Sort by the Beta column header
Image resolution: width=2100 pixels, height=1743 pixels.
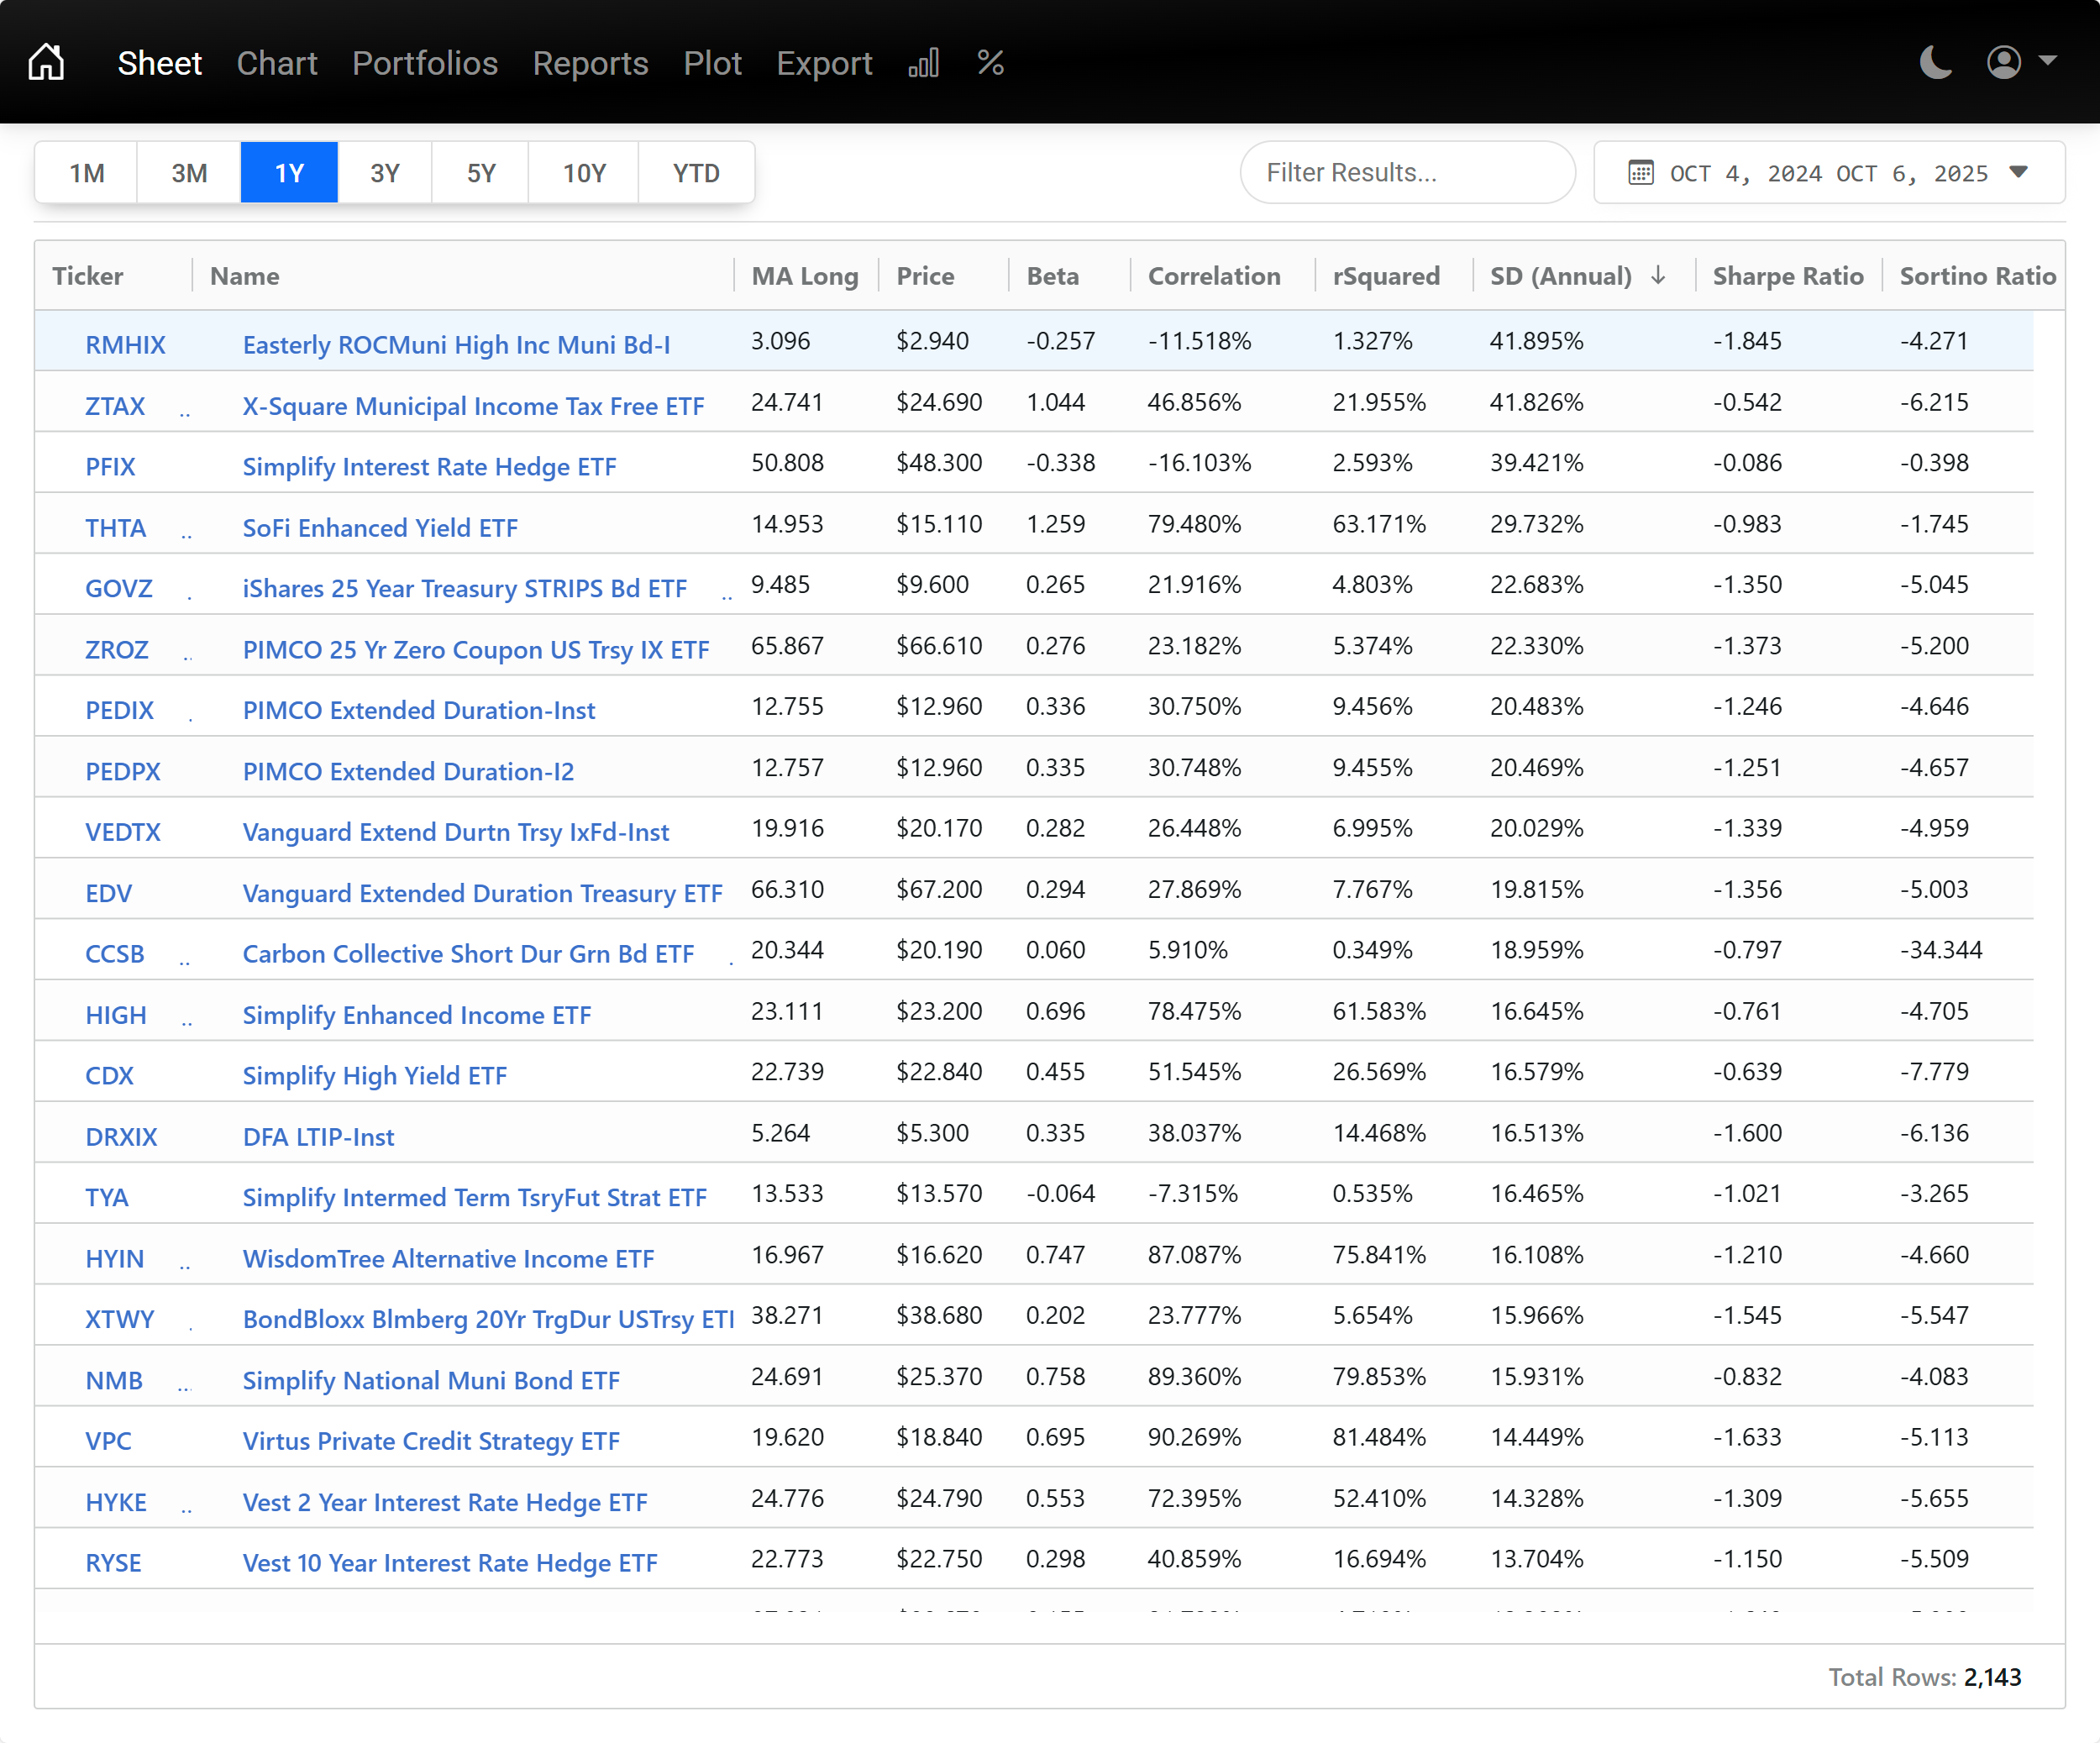point(1052,276)
